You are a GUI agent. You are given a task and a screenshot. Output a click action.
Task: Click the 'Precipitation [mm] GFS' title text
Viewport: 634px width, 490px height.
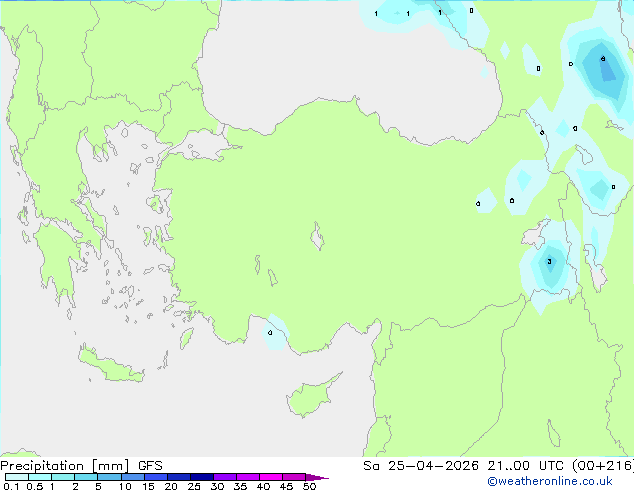pos(81,466)
